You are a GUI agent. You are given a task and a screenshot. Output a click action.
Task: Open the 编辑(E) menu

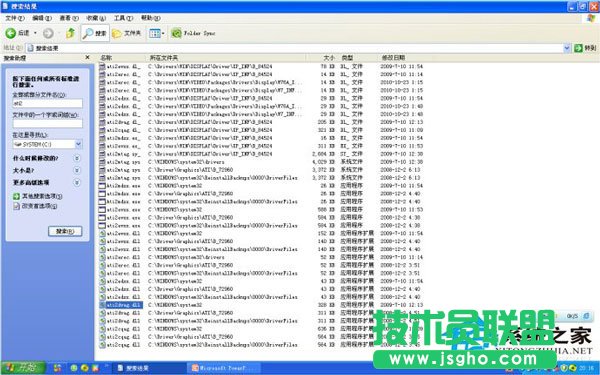[42, 18]
